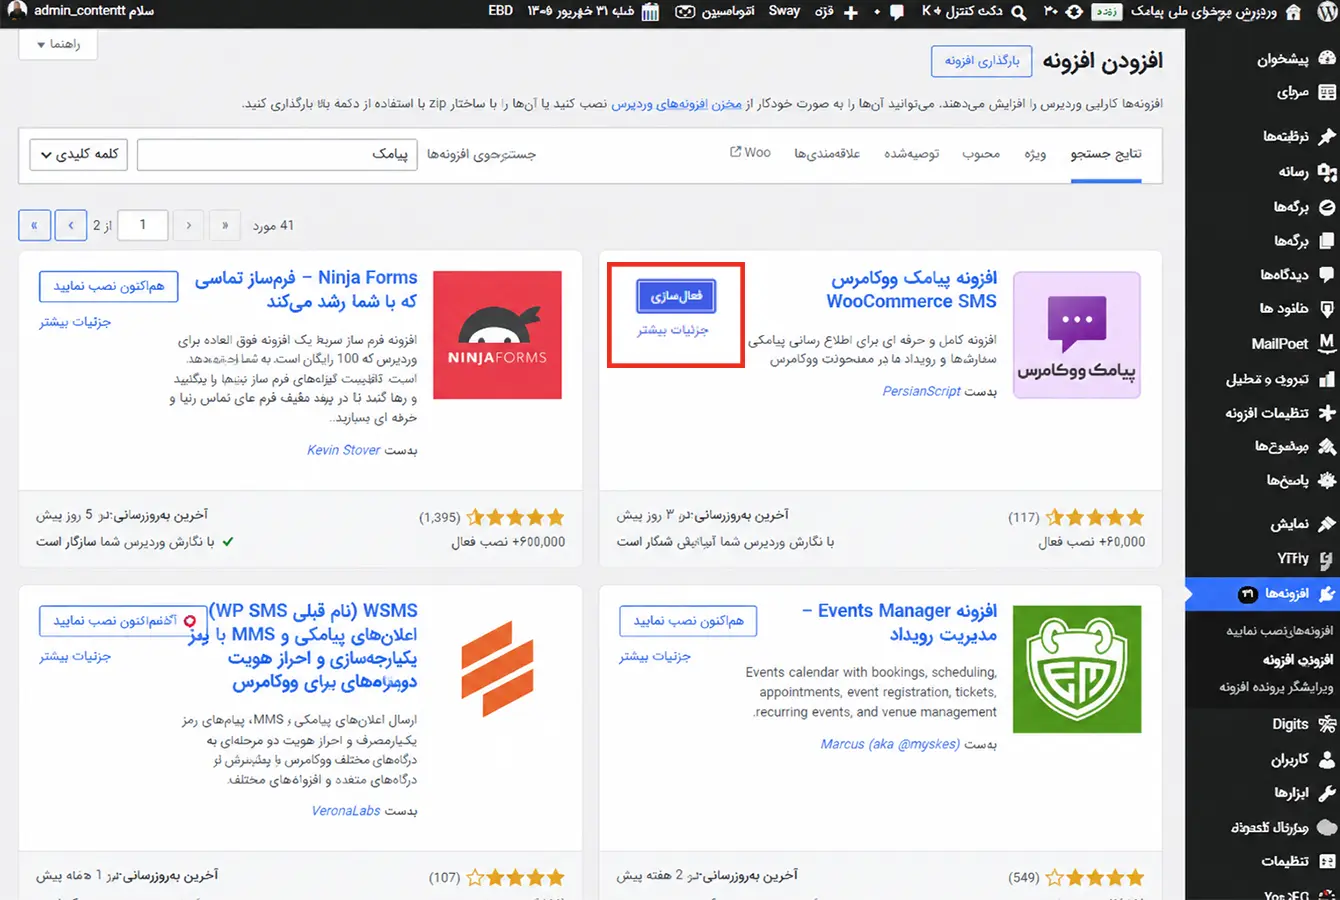The width and height of the screenshot is (1340, 900).
Task: Open More Details for Events Manager
Action: [x=655, y=657]
